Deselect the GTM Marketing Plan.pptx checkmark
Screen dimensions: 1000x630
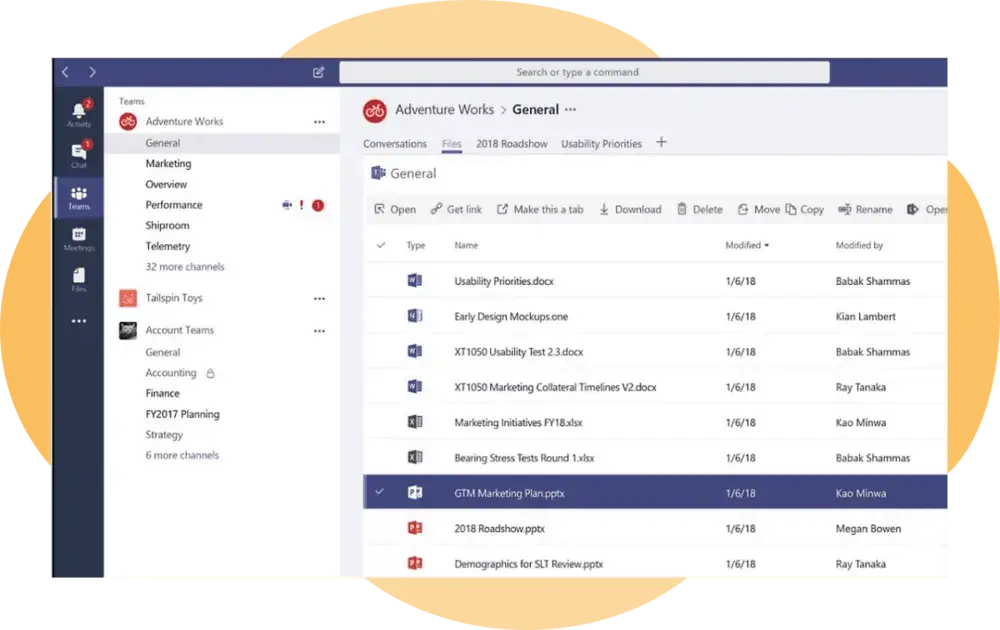[x=379, y=492]
